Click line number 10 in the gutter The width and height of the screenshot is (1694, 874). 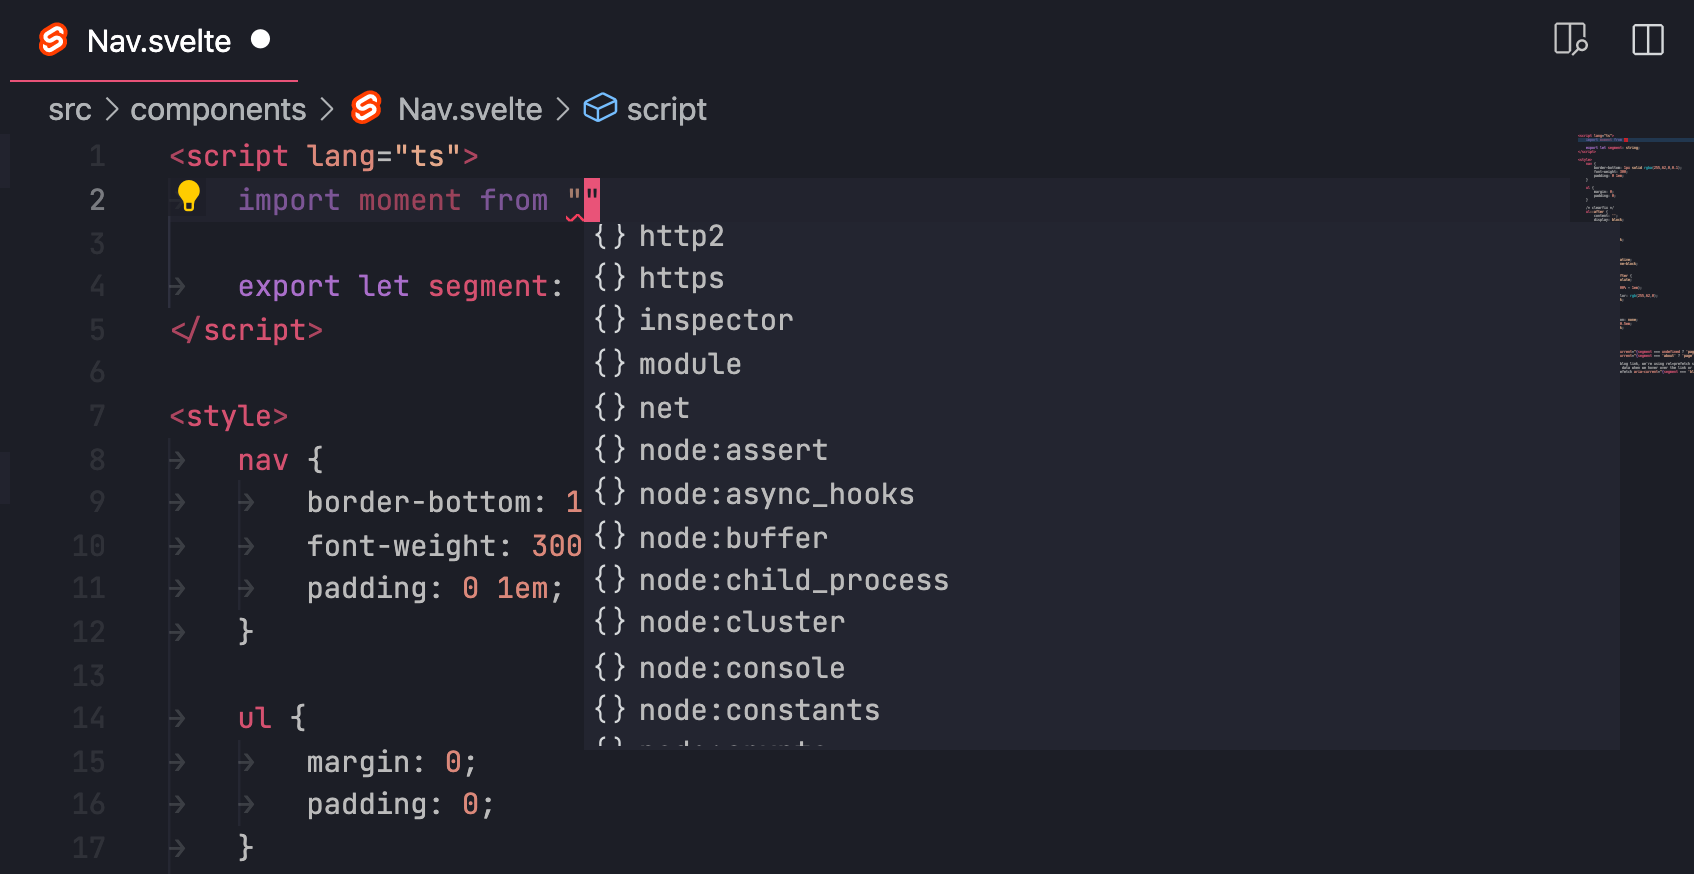tap(88, 545)
